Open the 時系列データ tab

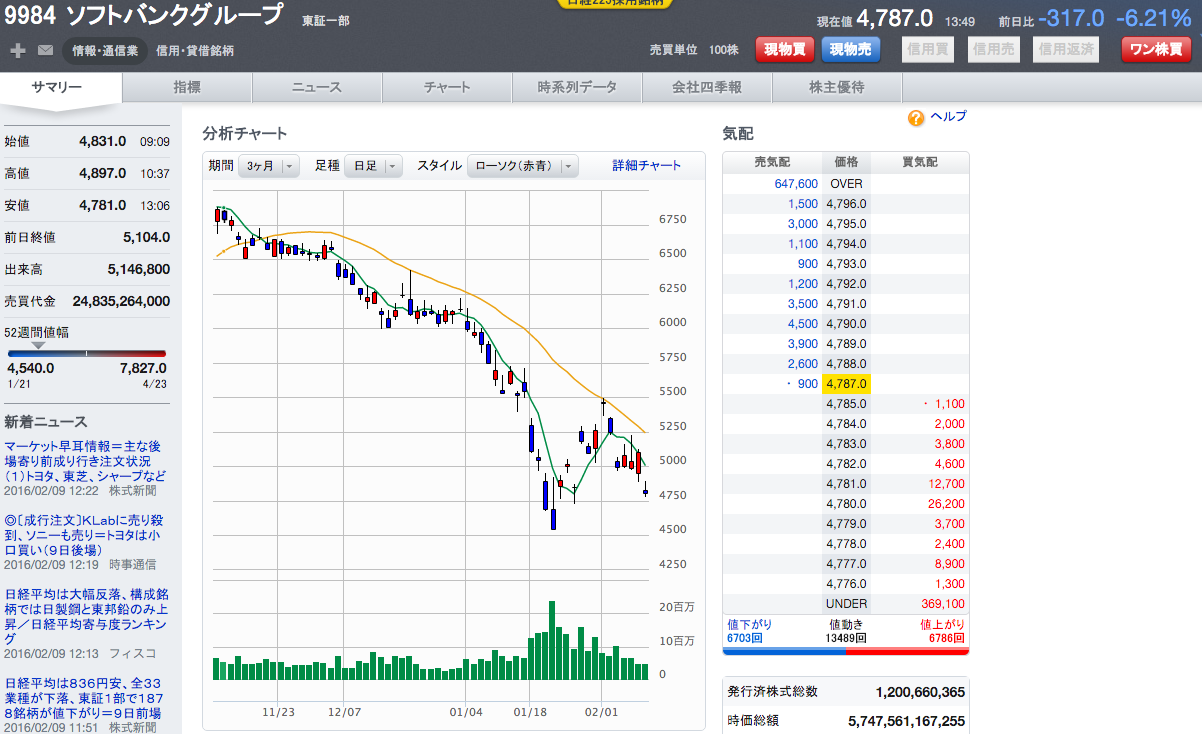pos(577,87)
